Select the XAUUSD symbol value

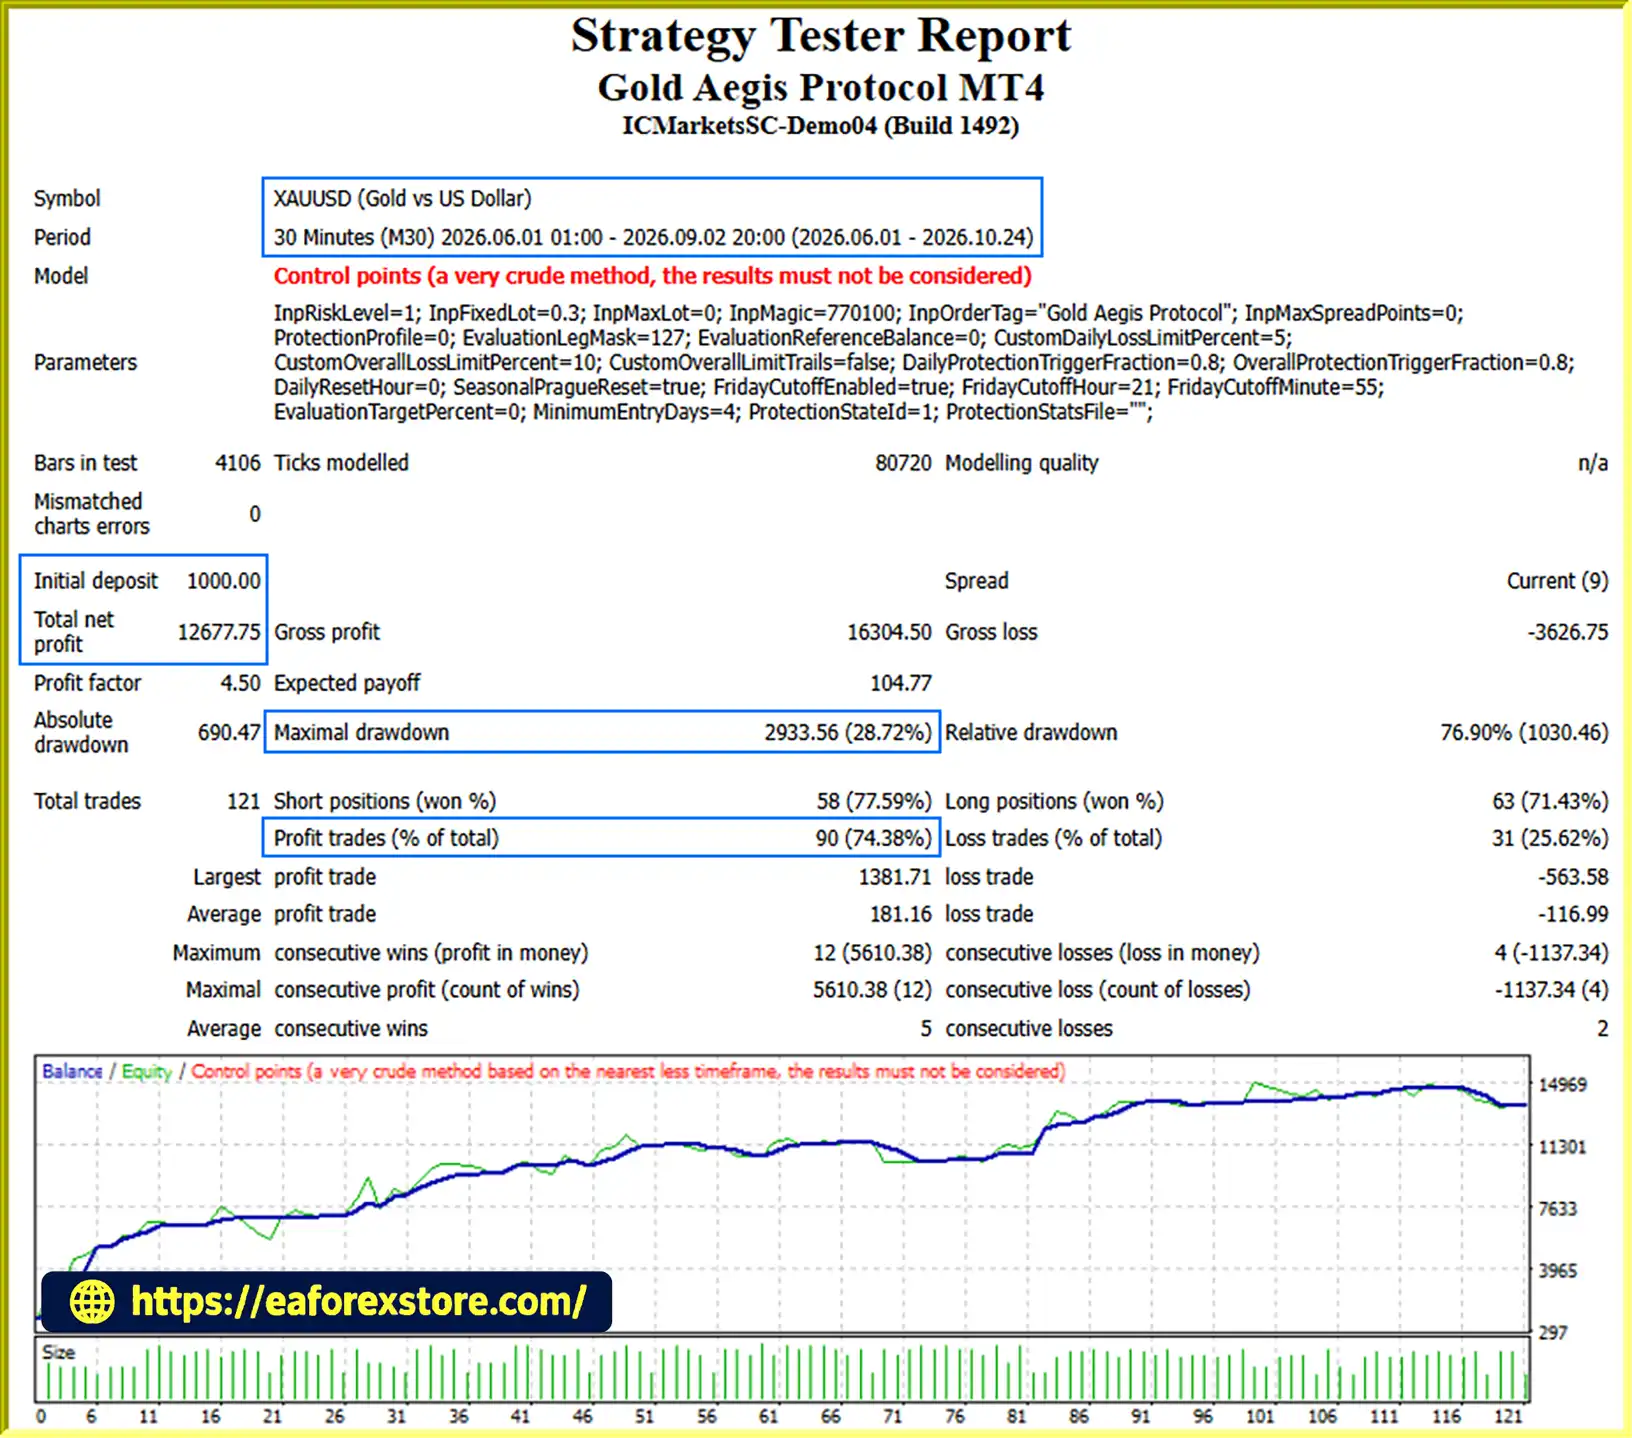(402, 198)
